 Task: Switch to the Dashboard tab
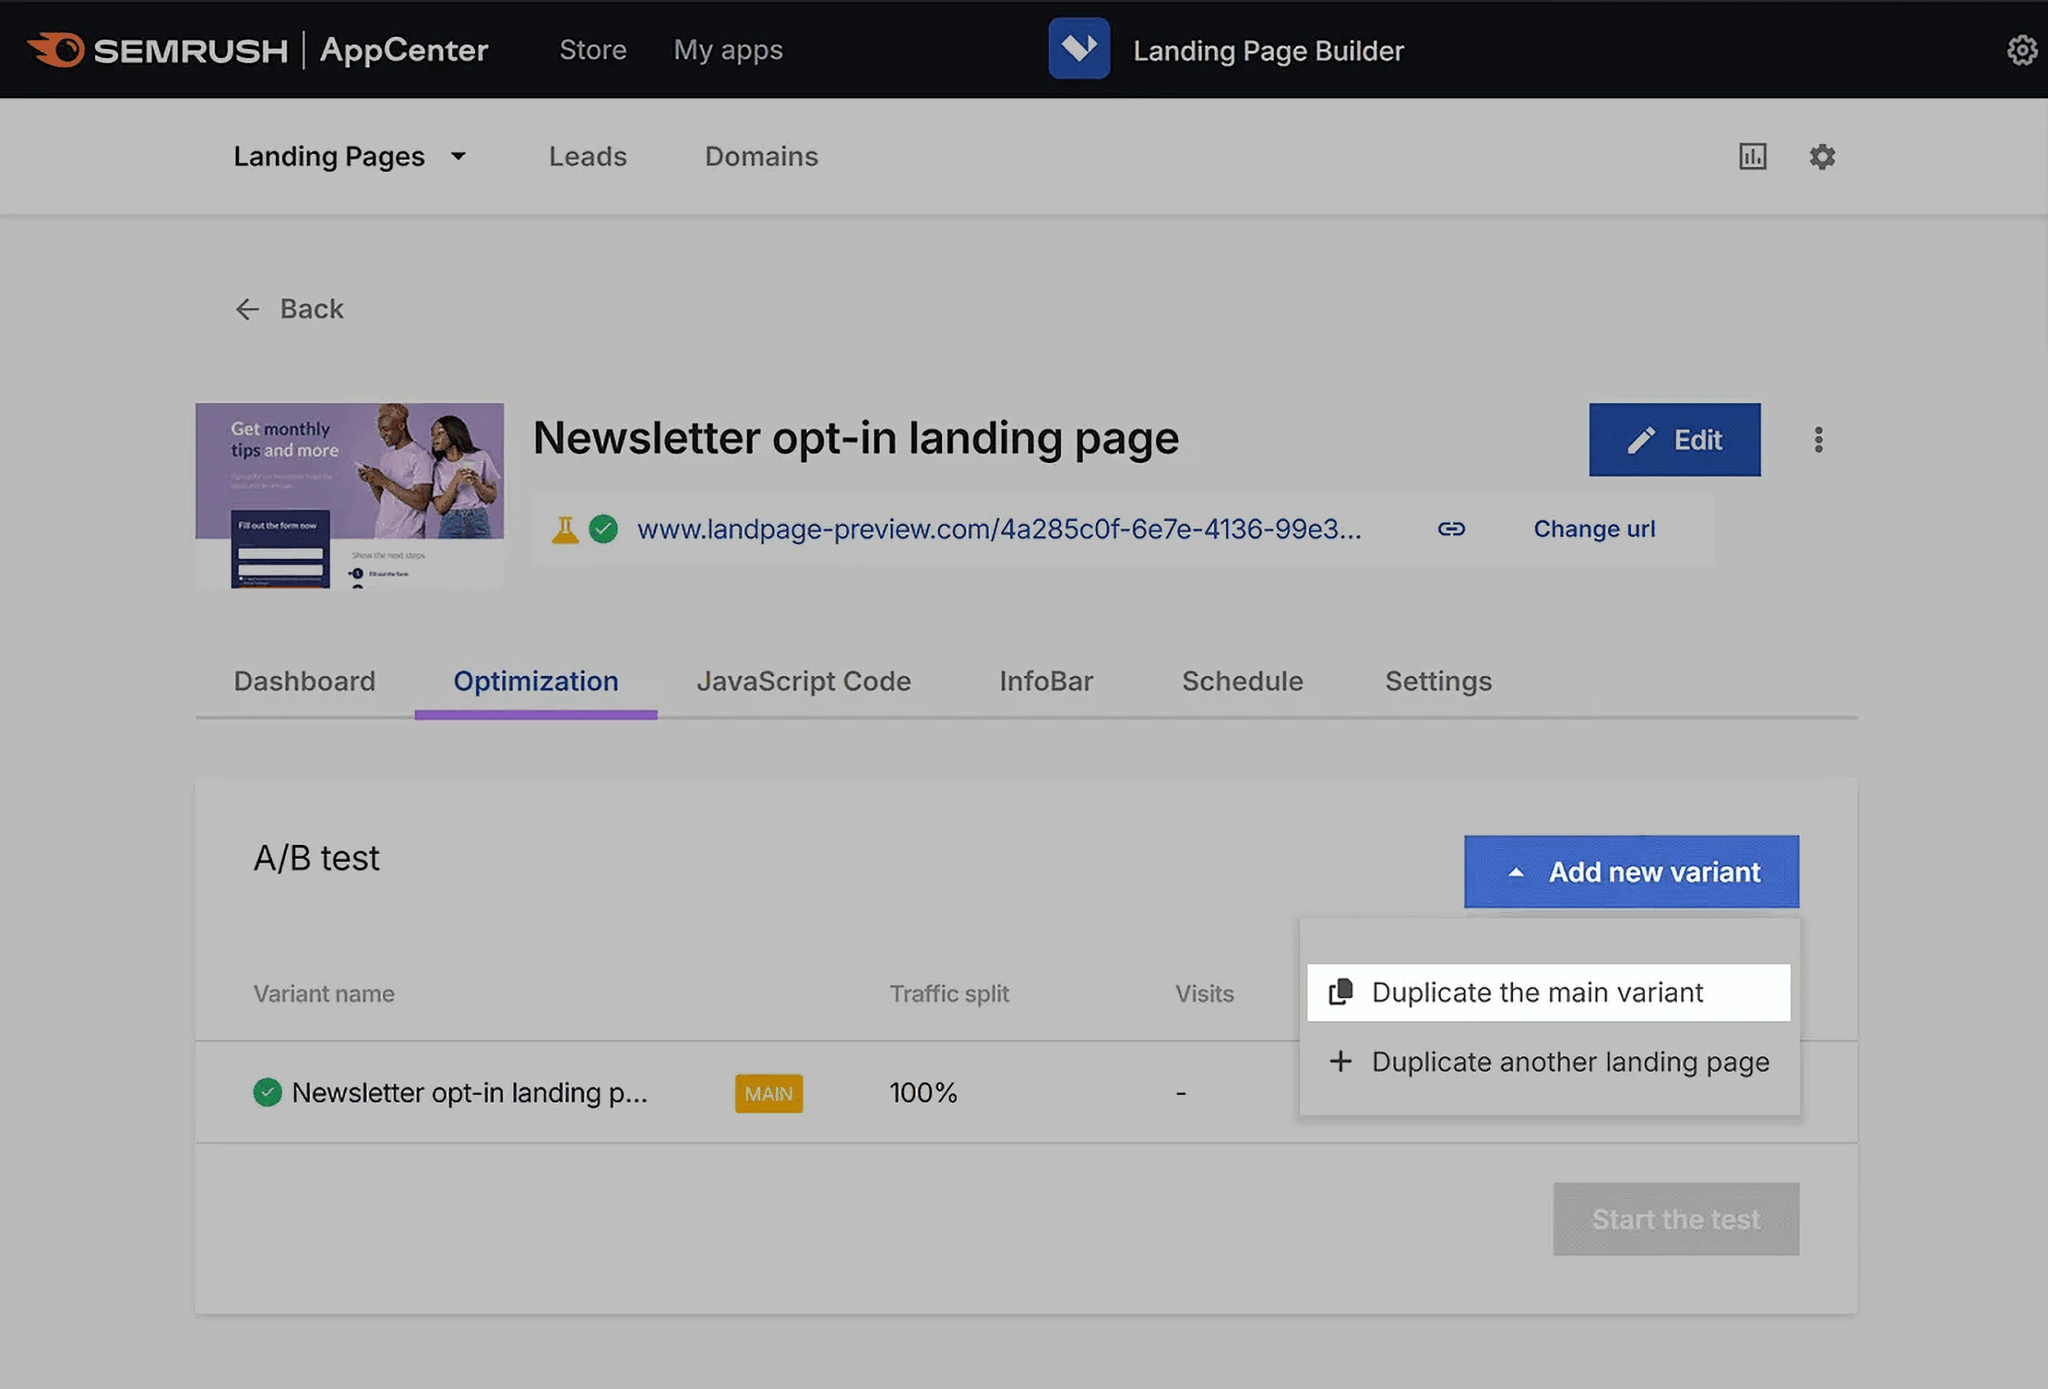coord(304,681)
